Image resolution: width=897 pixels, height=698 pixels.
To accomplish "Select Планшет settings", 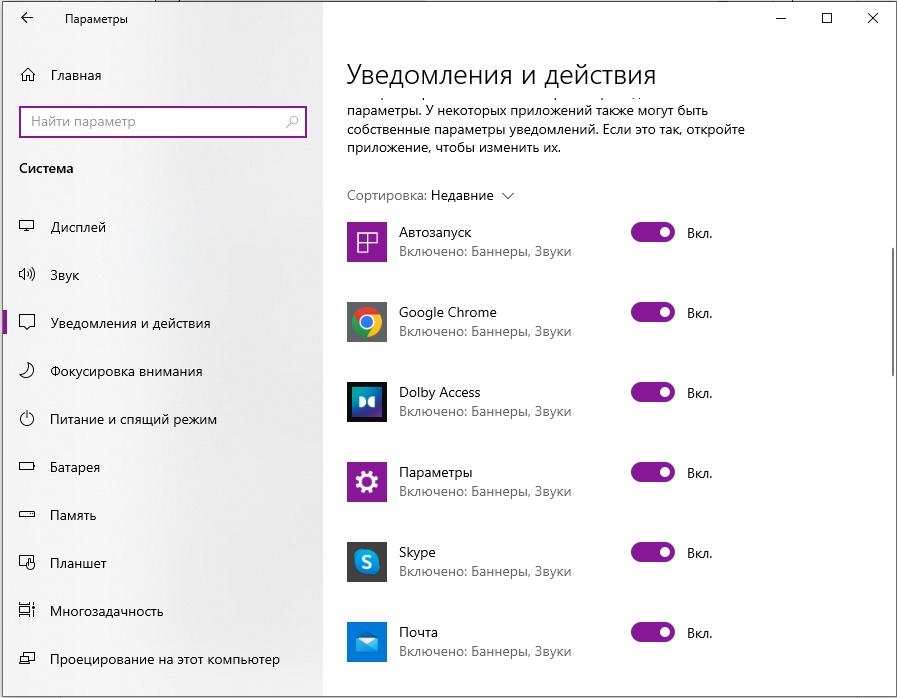I will [162, 563].
